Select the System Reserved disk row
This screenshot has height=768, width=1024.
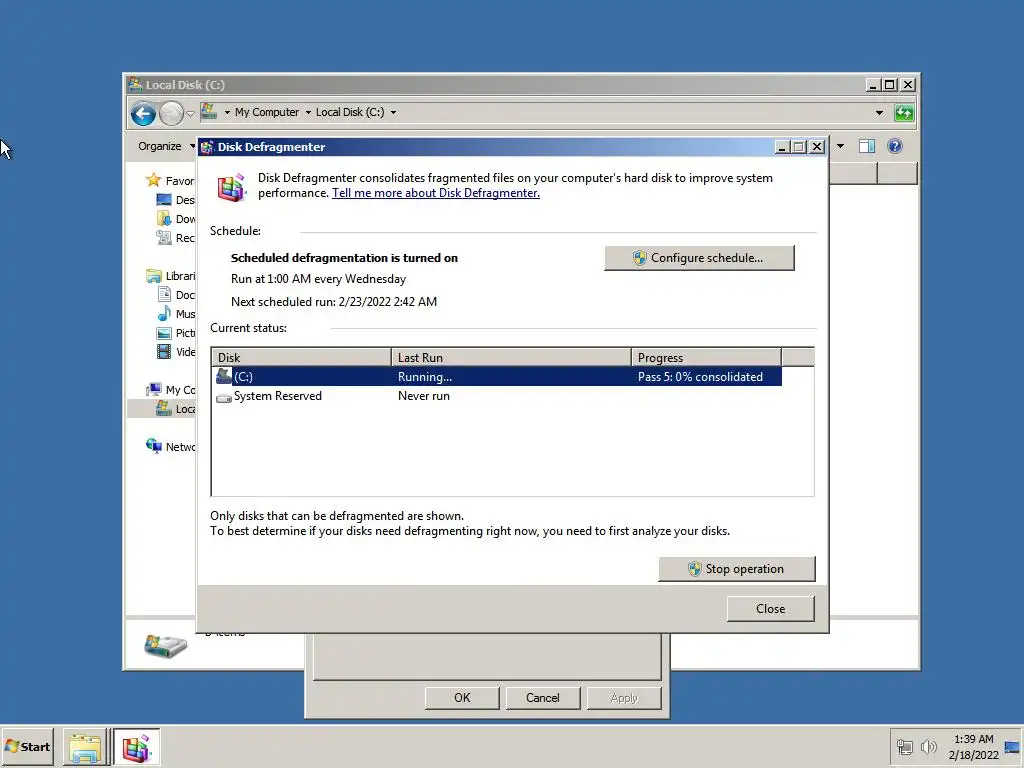tap(496, 396)
